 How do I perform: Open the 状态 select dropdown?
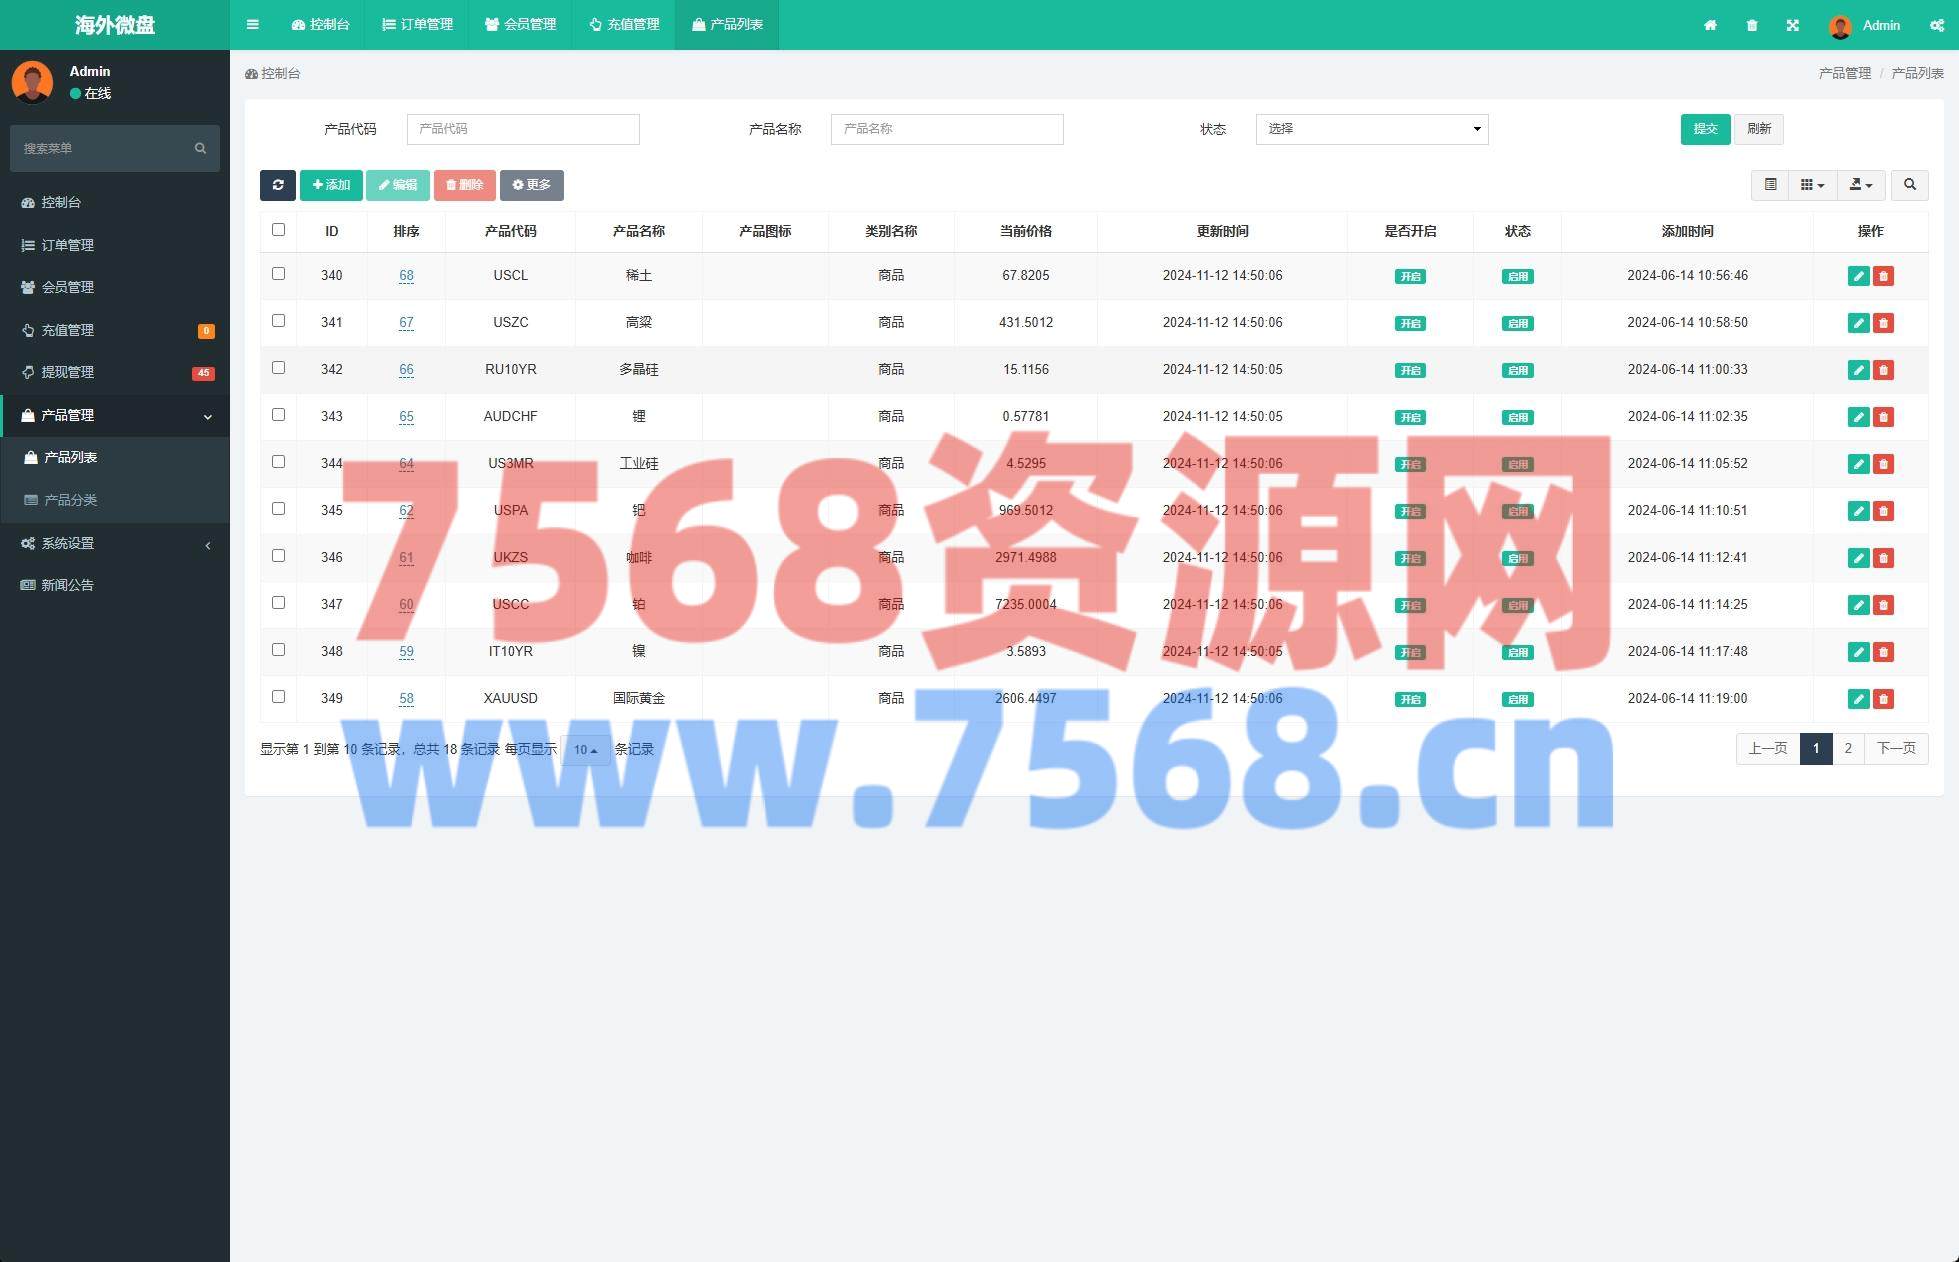coord(1371,129)
